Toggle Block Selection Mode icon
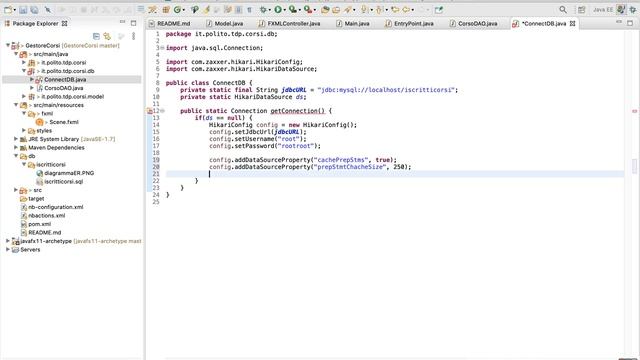640x360 pixels. (238, 10)
